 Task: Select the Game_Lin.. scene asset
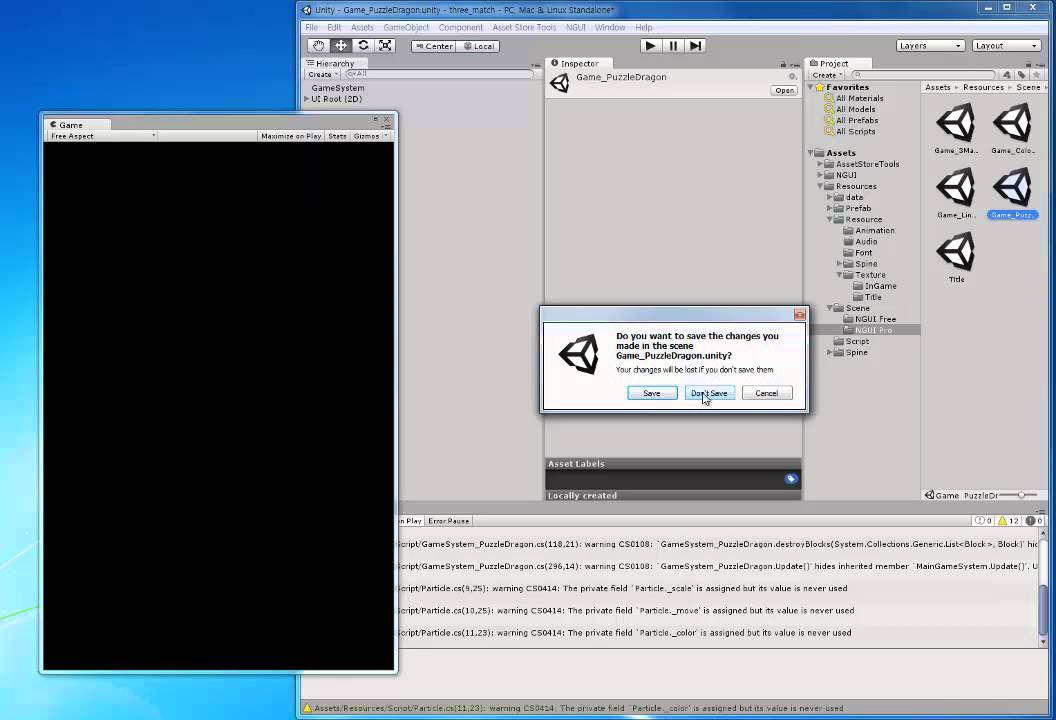point(956,193)
